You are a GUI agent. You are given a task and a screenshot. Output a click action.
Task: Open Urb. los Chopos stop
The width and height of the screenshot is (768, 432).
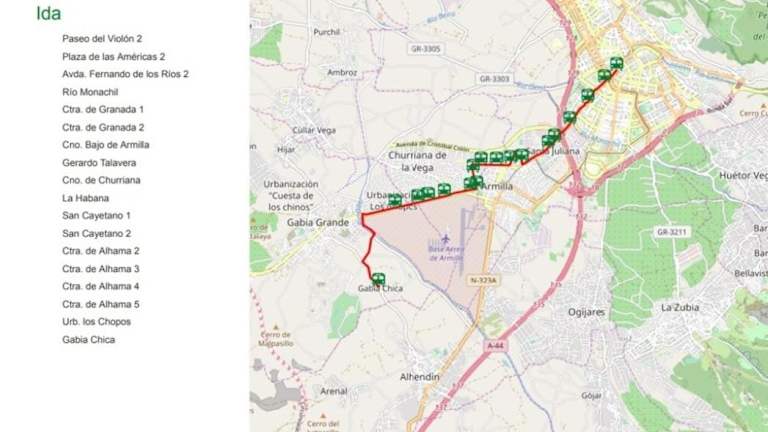tap(96, 322)
